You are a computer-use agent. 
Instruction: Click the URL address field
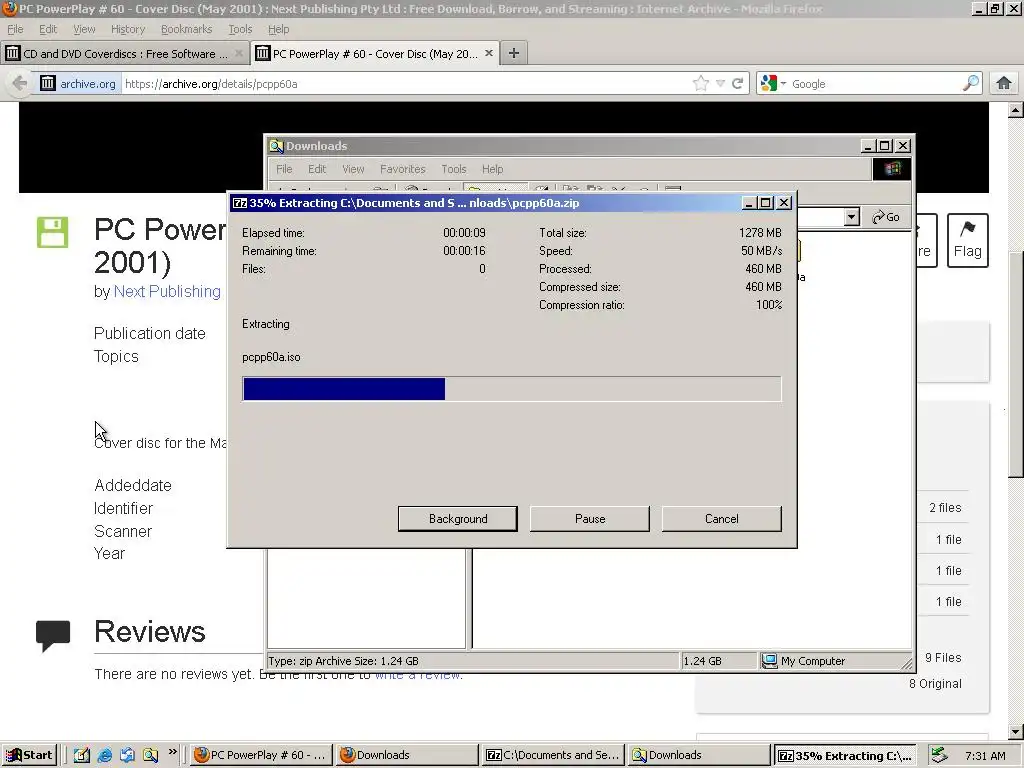405,84
